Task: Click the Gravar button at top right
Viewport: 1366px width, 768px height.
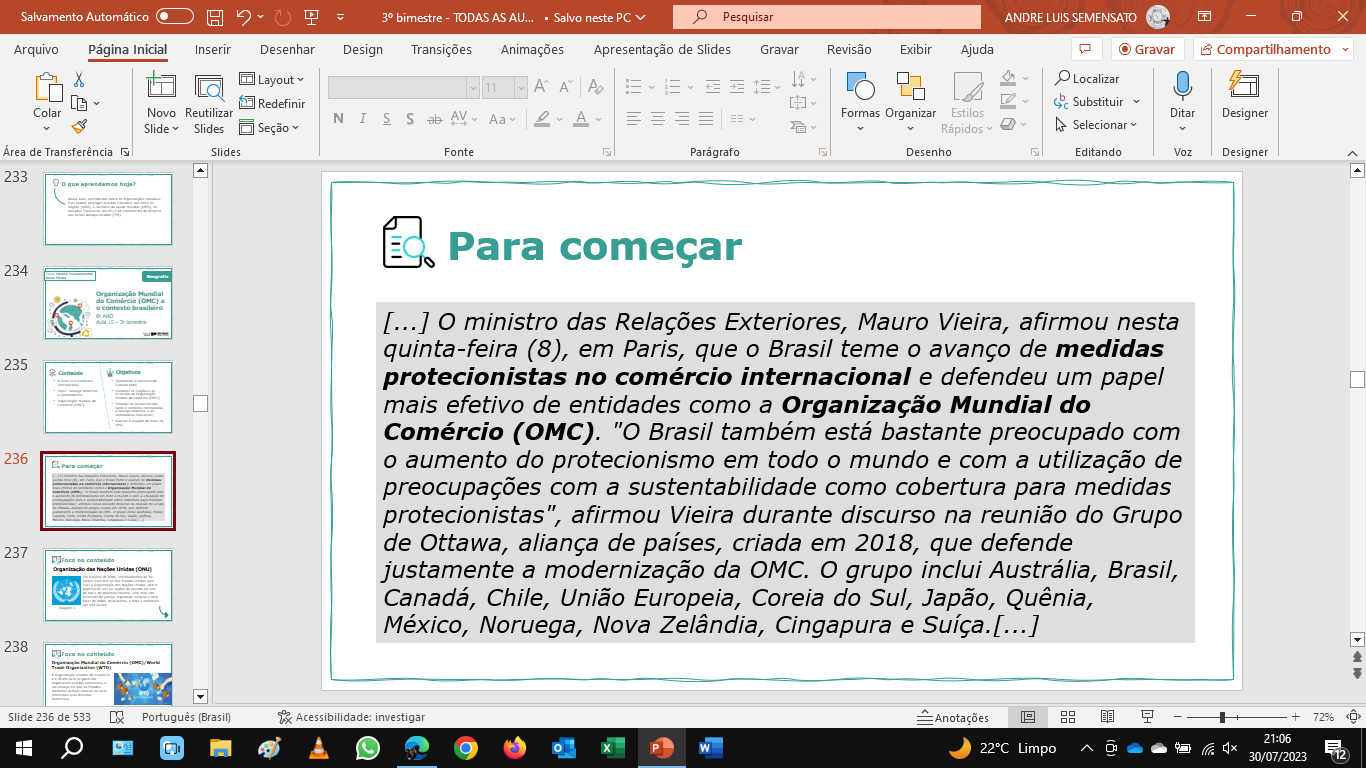Action: 1148,49
